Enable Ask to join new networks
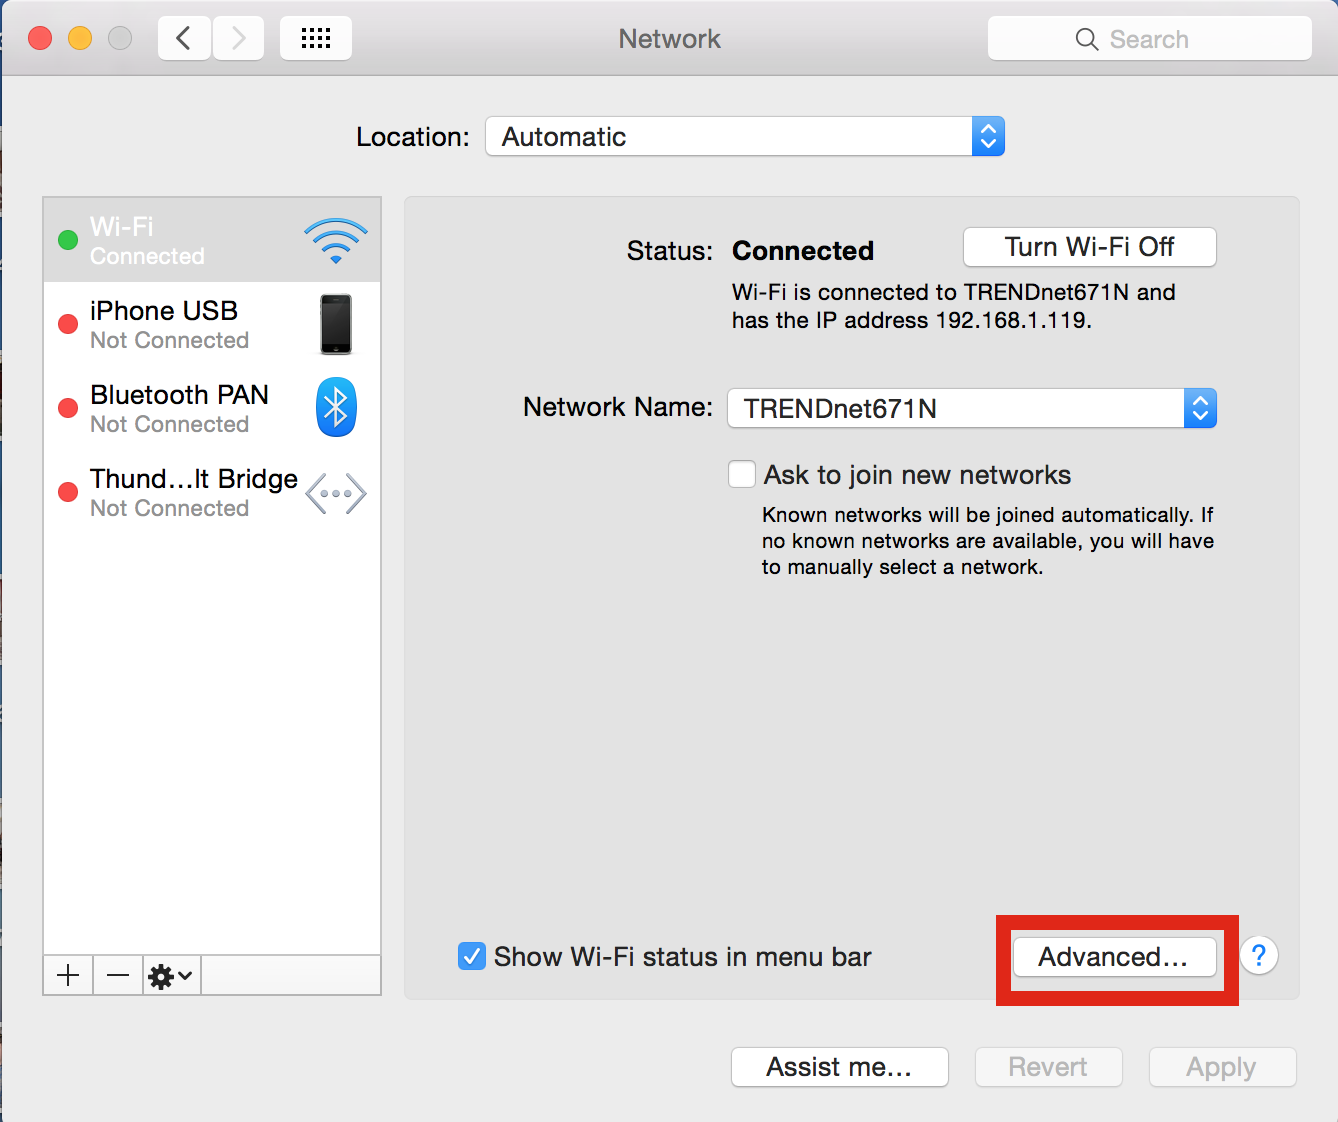The image size is (1338, 1122). (742, 474)
